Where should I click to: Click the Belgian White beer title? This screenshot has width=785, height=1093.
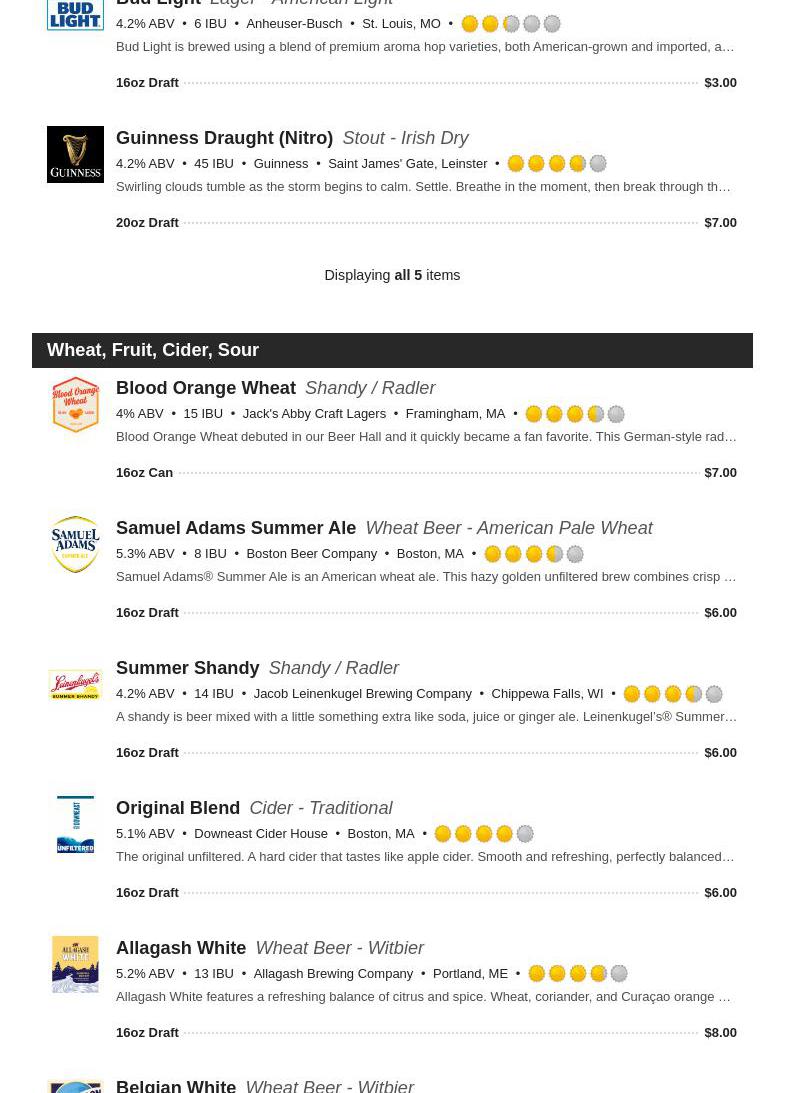176,1085
